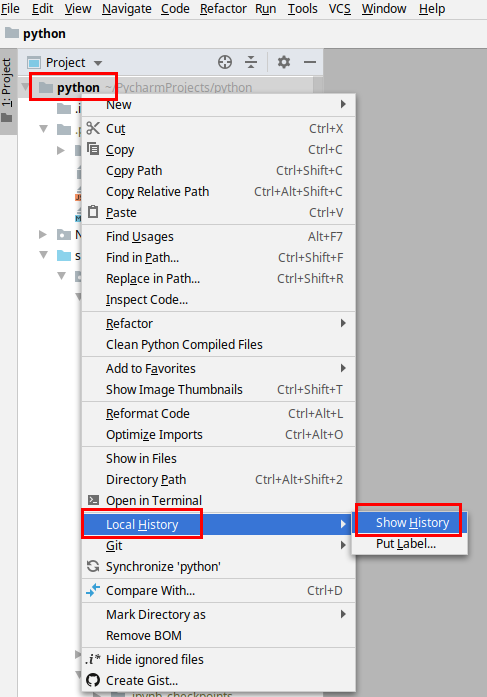Select Copy Path from context menu

219,170
